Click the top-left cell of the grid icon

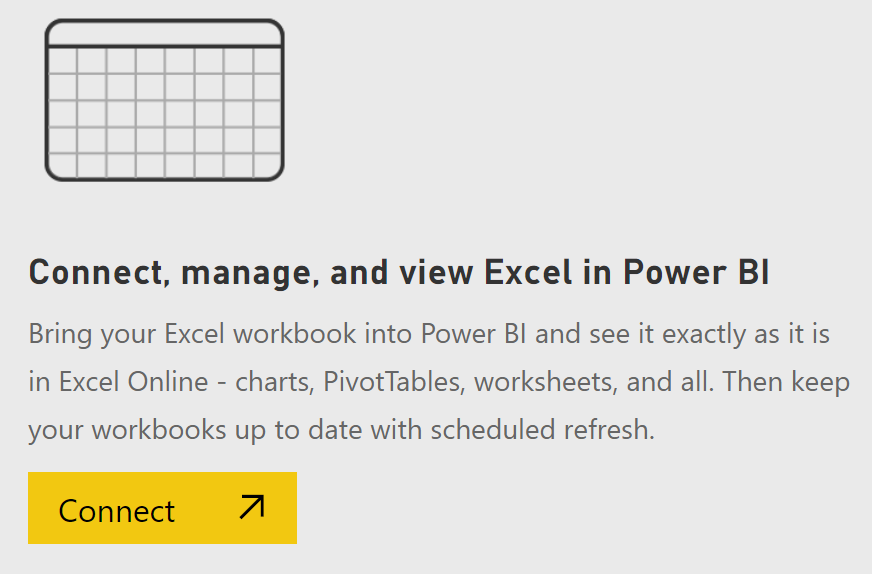(x=62, y=60)
